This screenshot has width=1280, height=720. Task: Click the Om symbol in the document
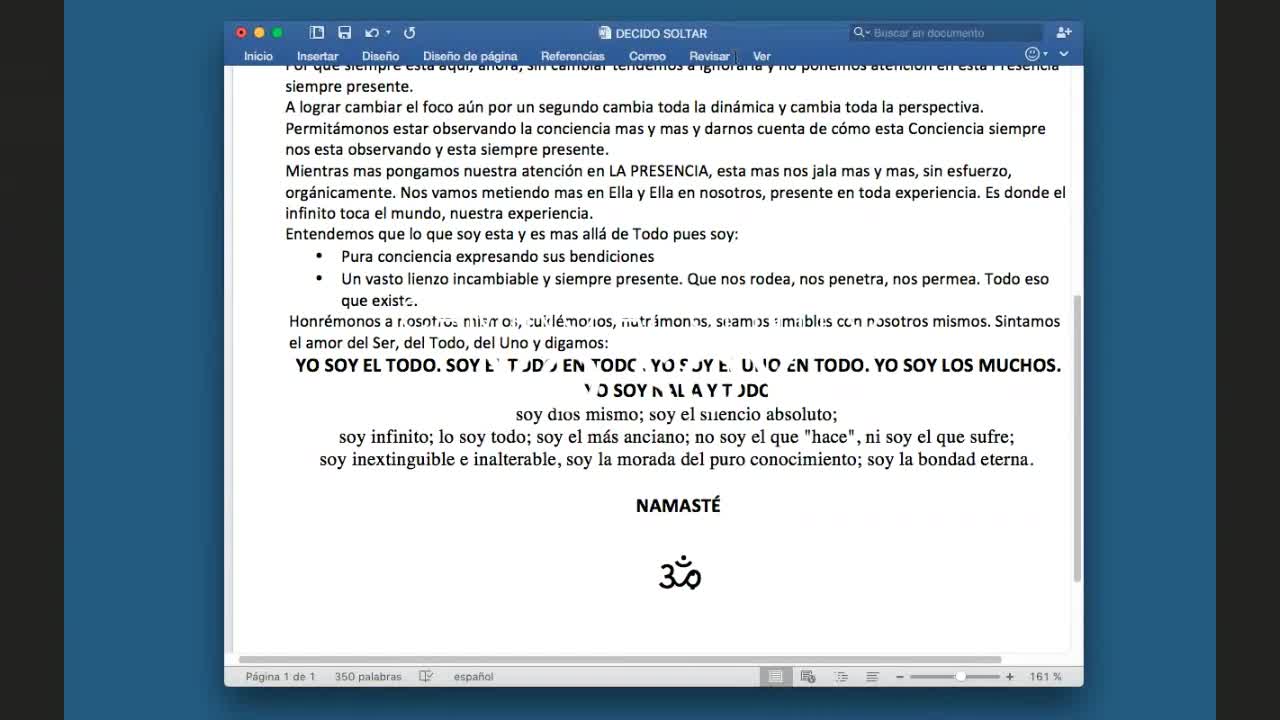(x=680, y=573)
